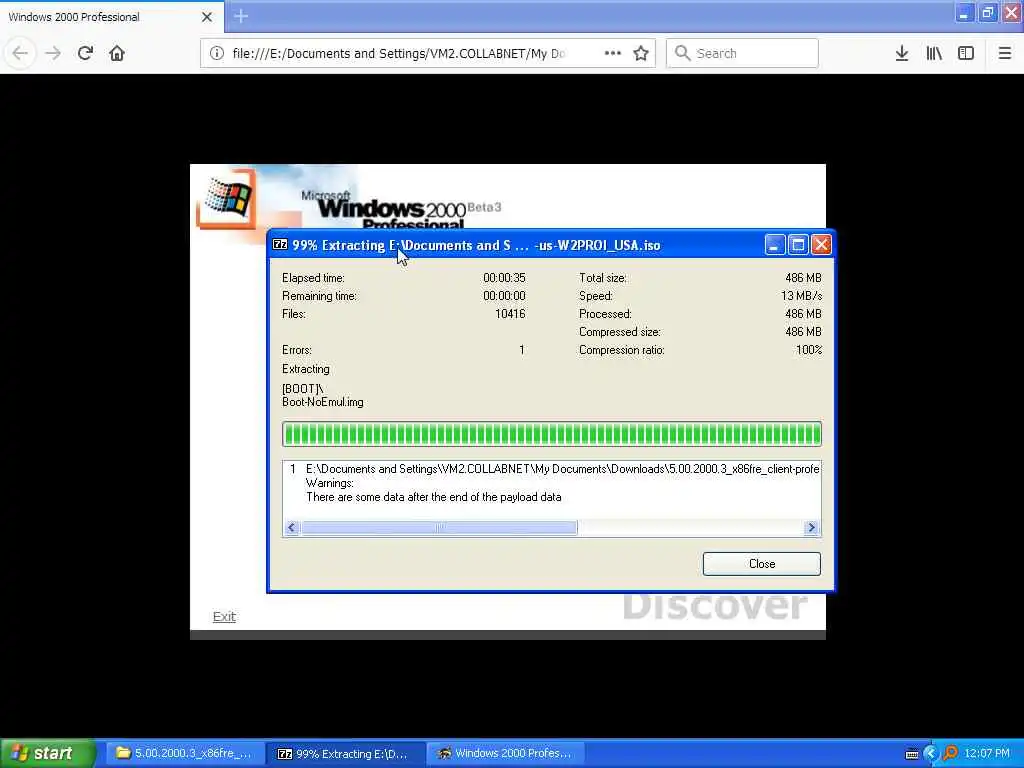Go forward with the browser forward arrow
The height and width of the screenshot is (768, 1024).
click(53, 53)
